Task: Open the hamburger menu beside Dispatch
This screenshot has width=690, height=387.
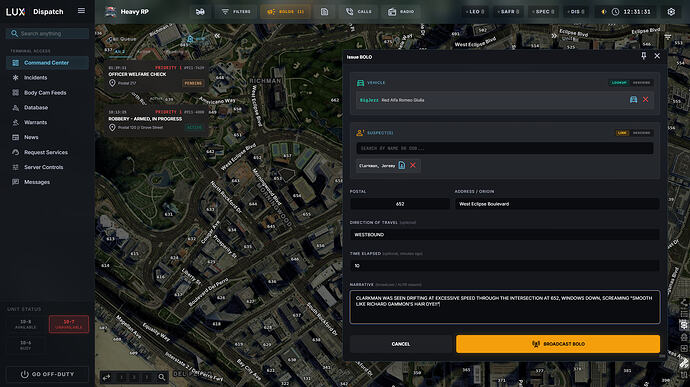Action: click(81, 11)
